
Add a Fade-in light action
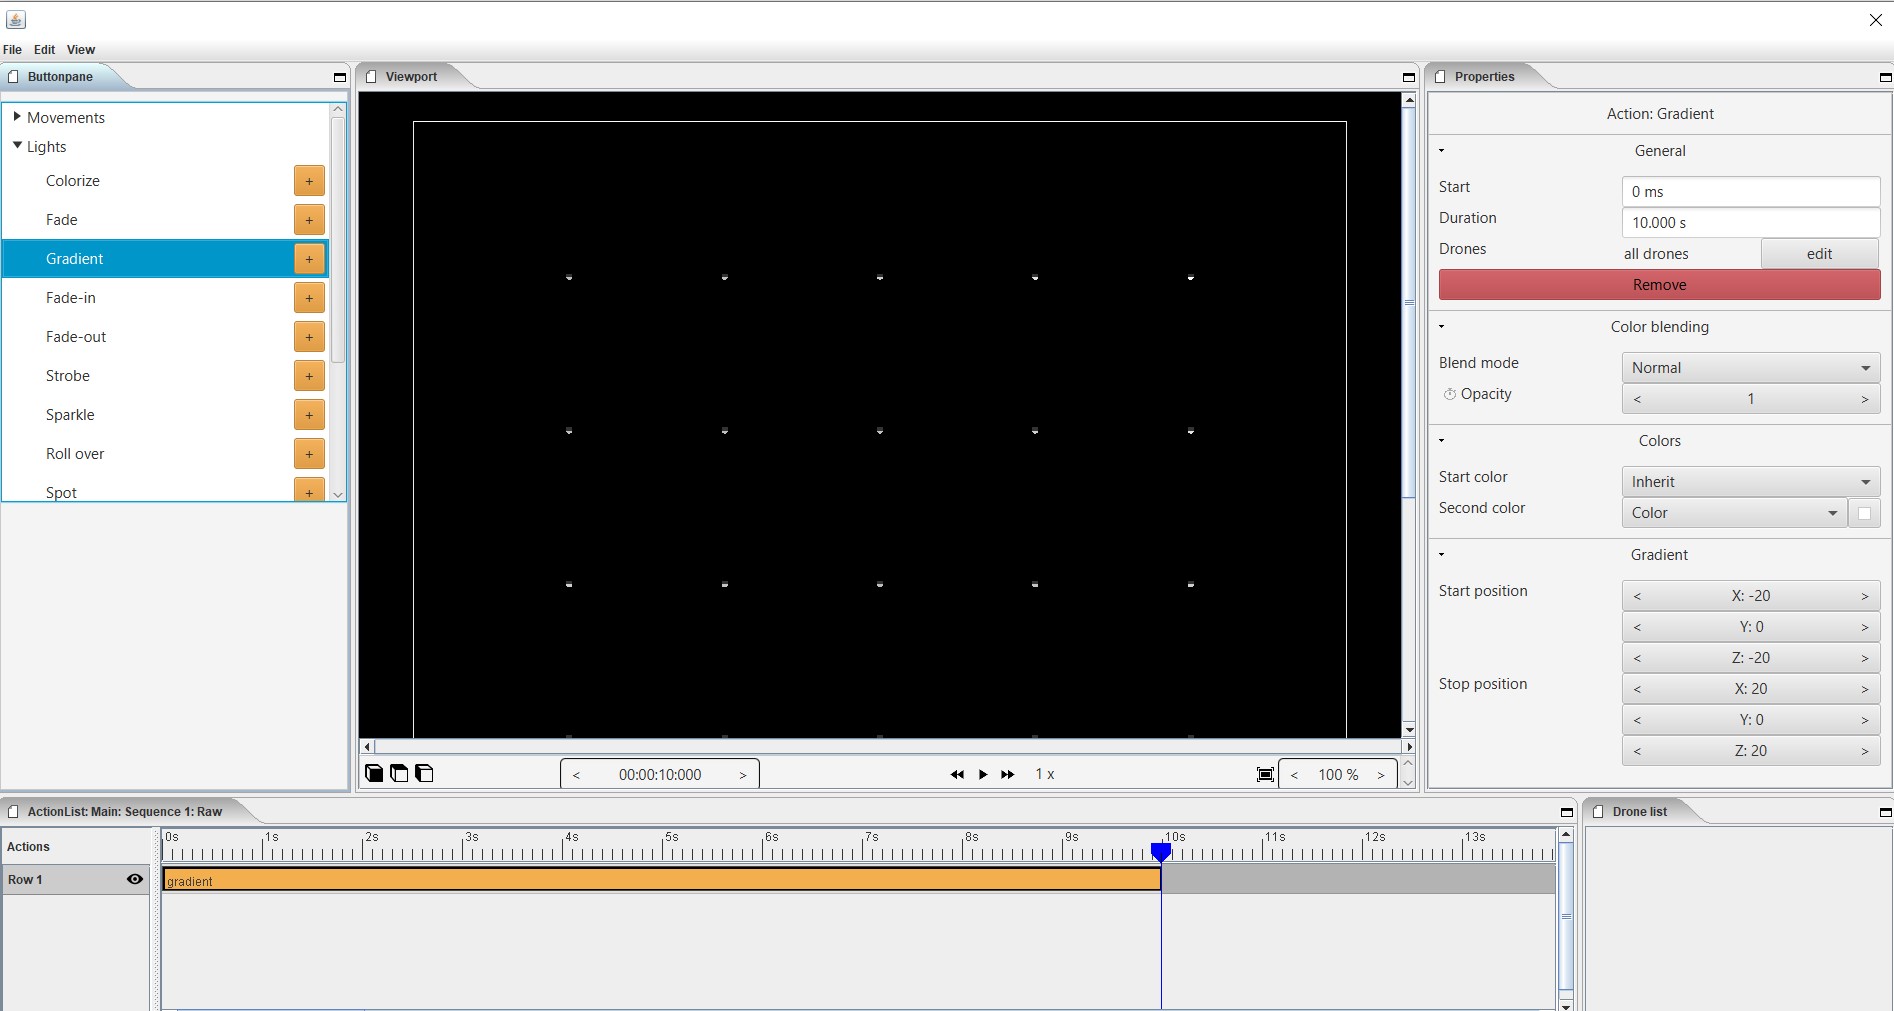309,298
